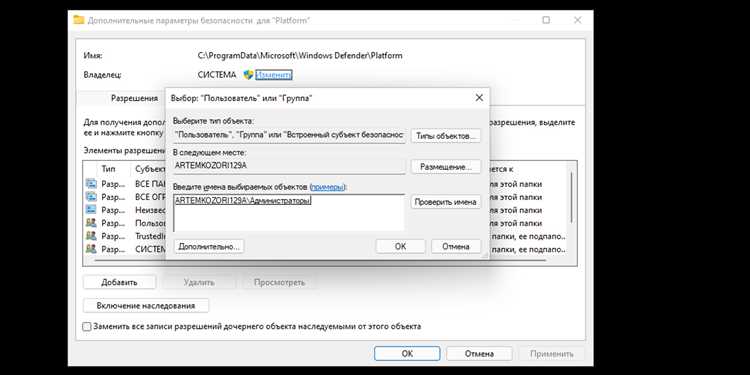
Task: Click the Включение наследования button
Action: click(x=146, y=306)
